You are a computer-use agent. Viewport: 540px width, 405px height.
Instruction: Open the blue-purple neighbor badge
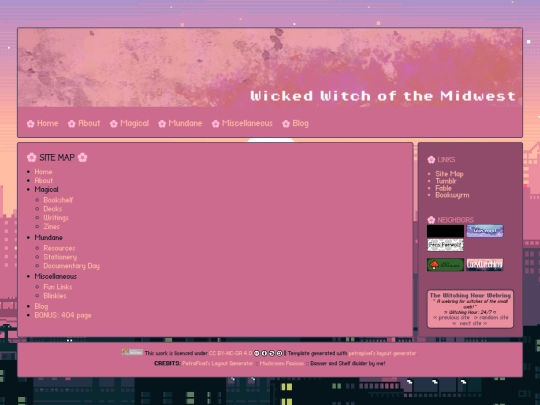pos(485,231)
